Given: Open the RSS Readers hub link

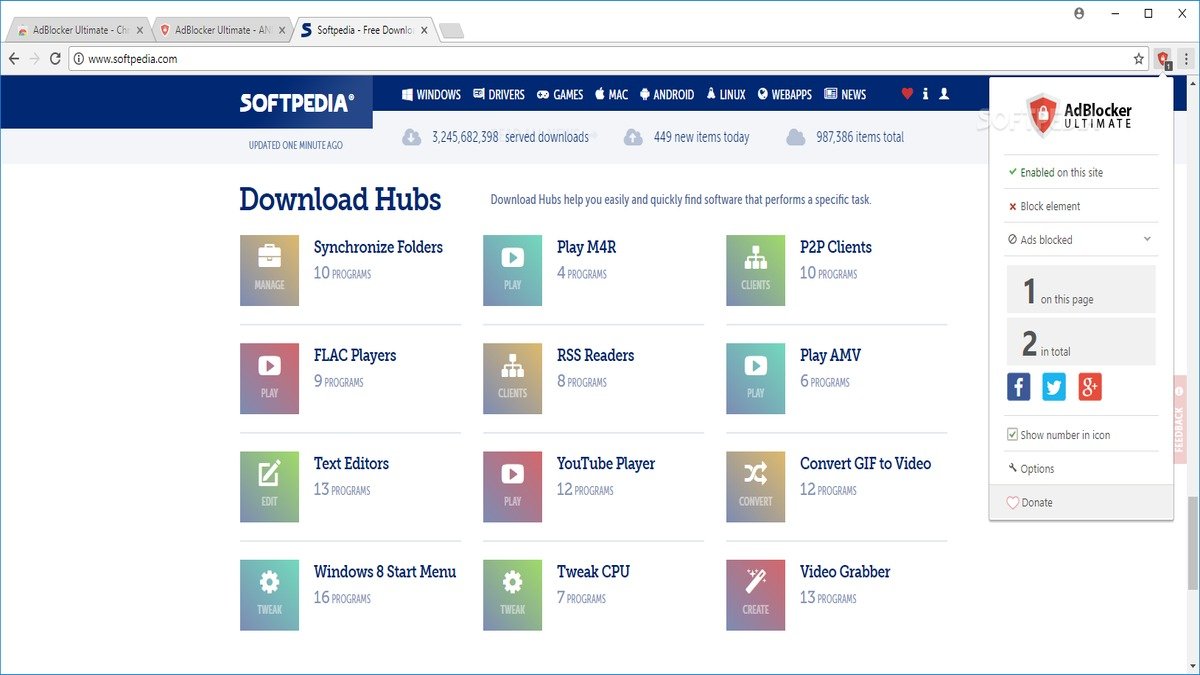Looking at the screenshot, I should click(x=595, y=355).
